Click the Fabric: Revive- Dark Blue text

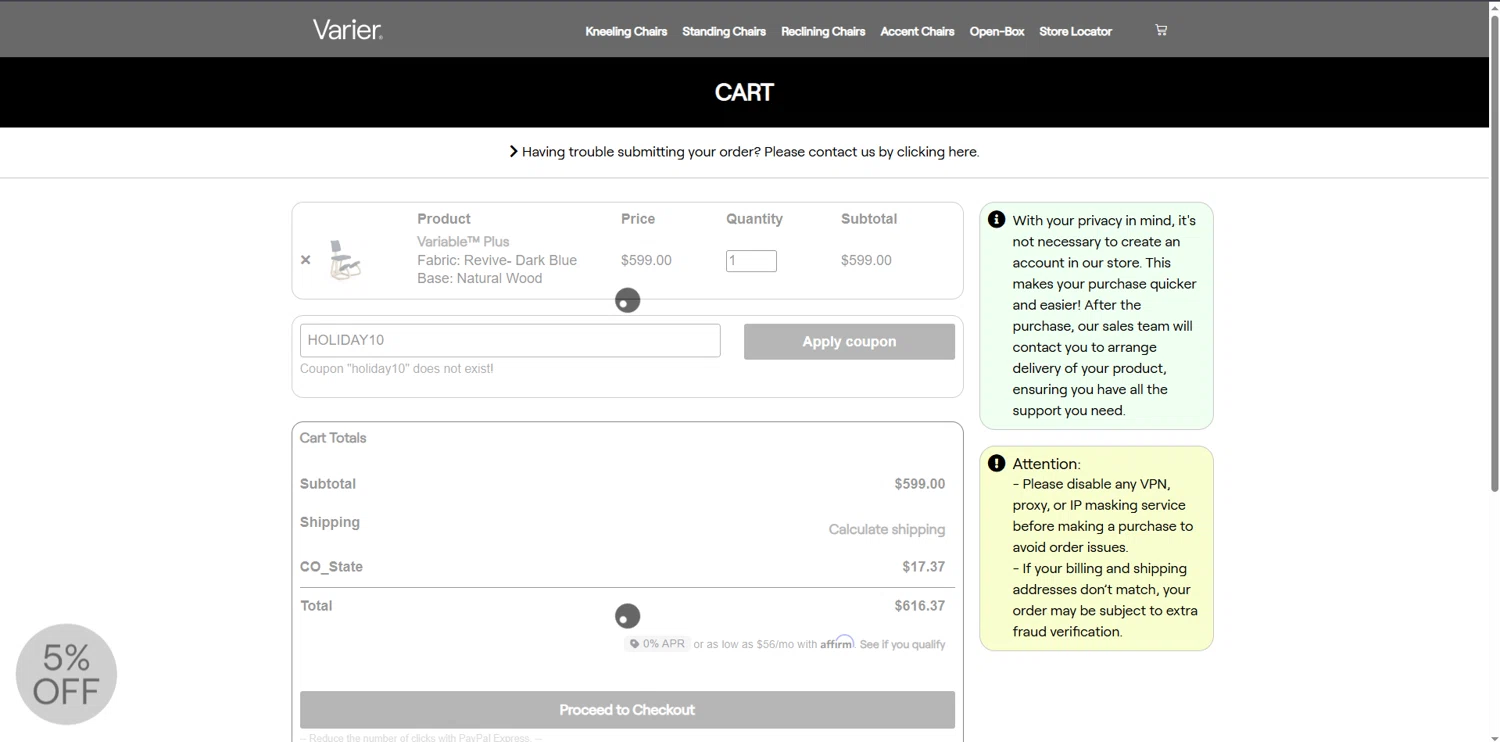(497, 260)
